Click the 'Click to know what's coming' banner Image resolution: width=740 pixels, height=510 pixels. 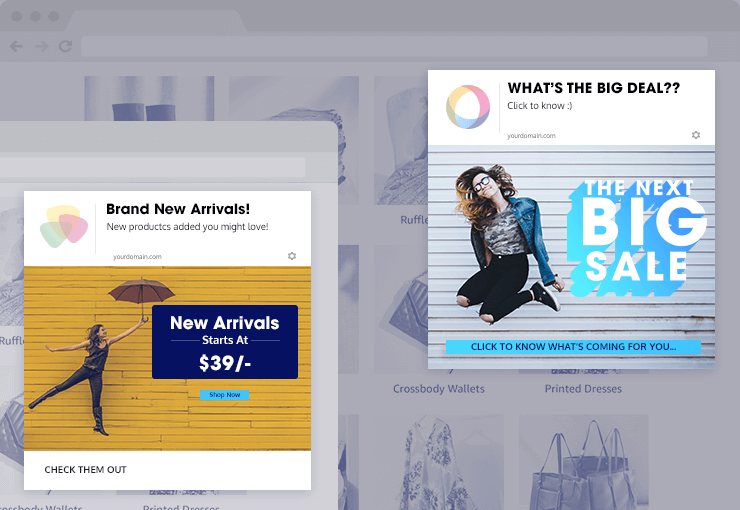pos(573,347)
